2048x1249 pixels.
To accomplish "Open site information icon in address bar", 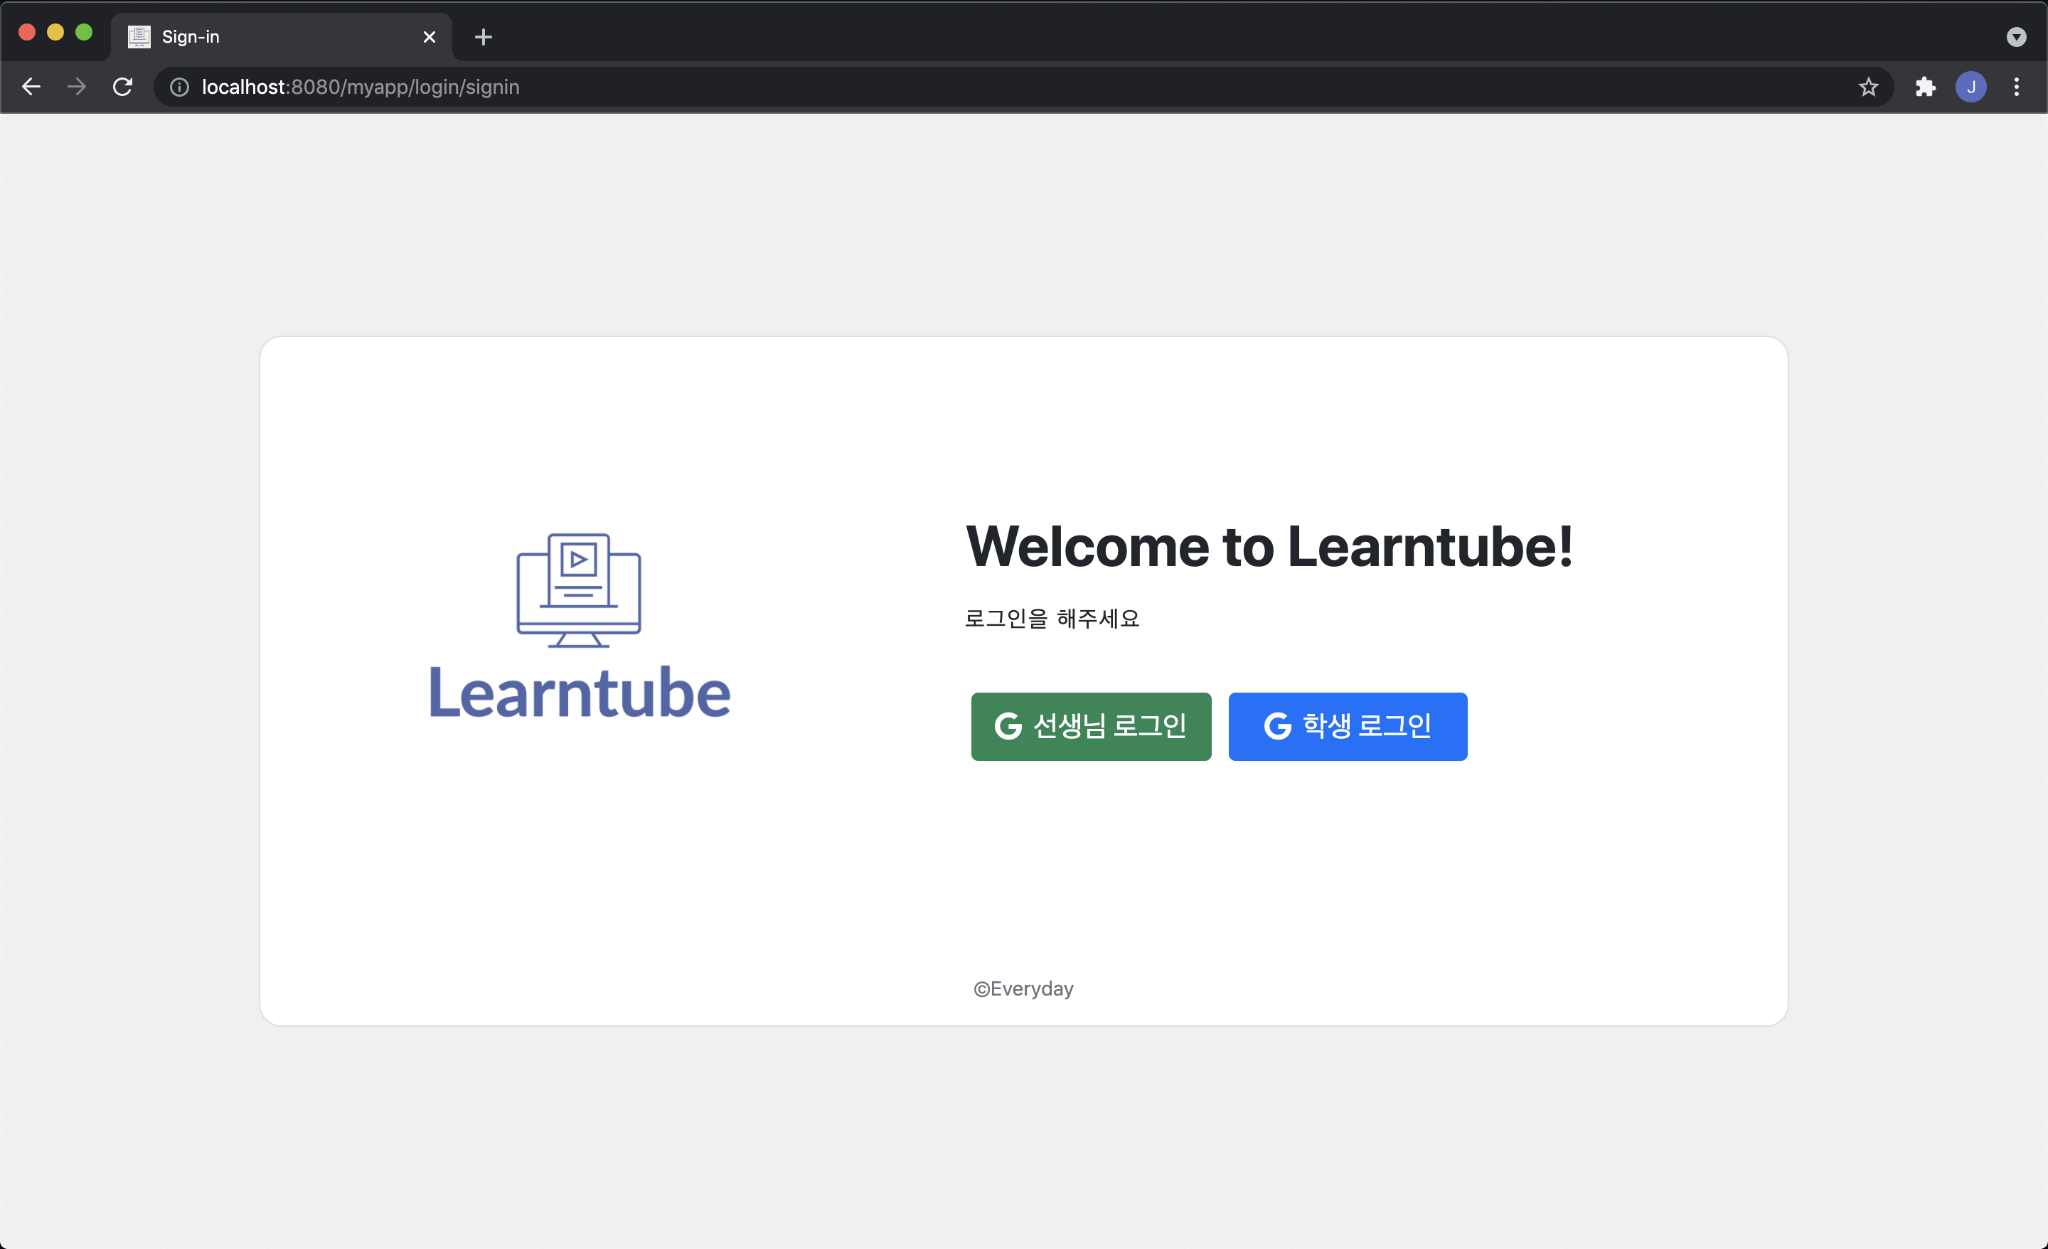I will (x=179, y=87).
